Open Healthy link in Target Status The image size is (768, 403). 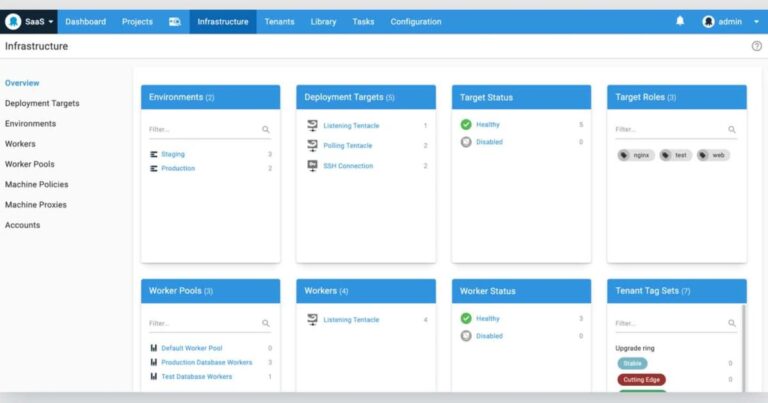(488, 125)
